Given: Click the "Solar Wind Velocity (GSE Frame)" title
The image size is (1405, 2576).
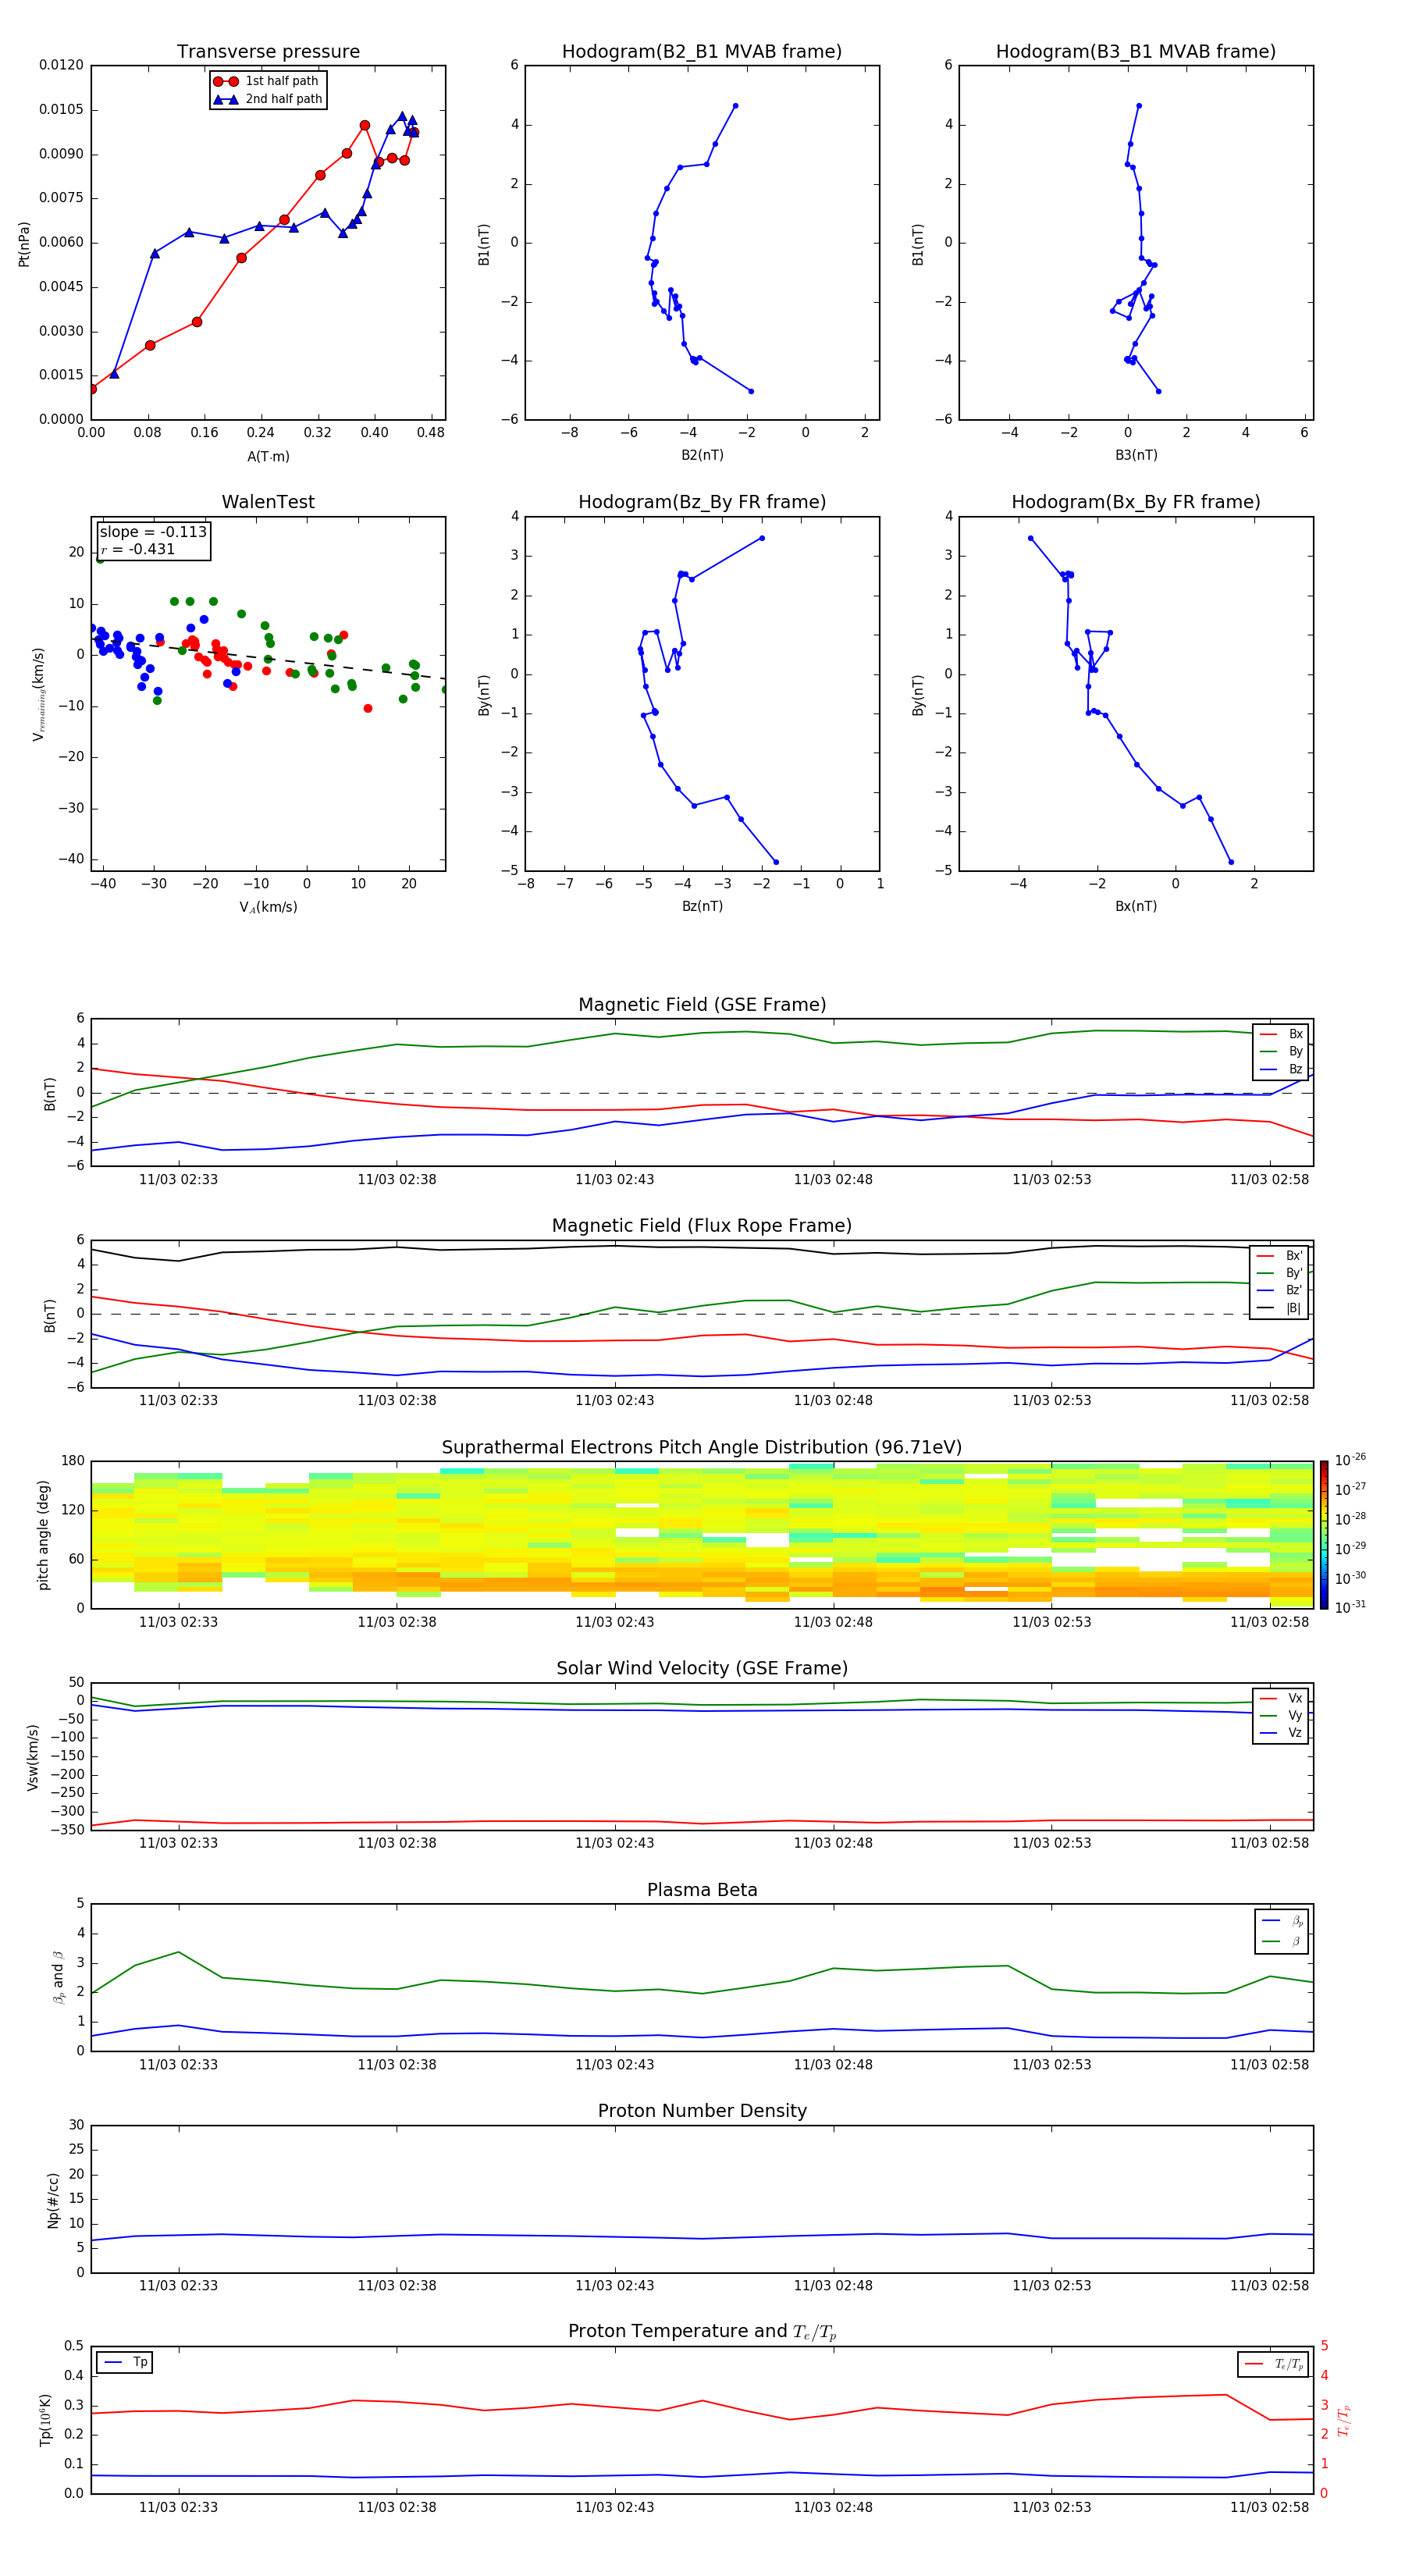Looking at the screenshot, I should pos(702,1668).
